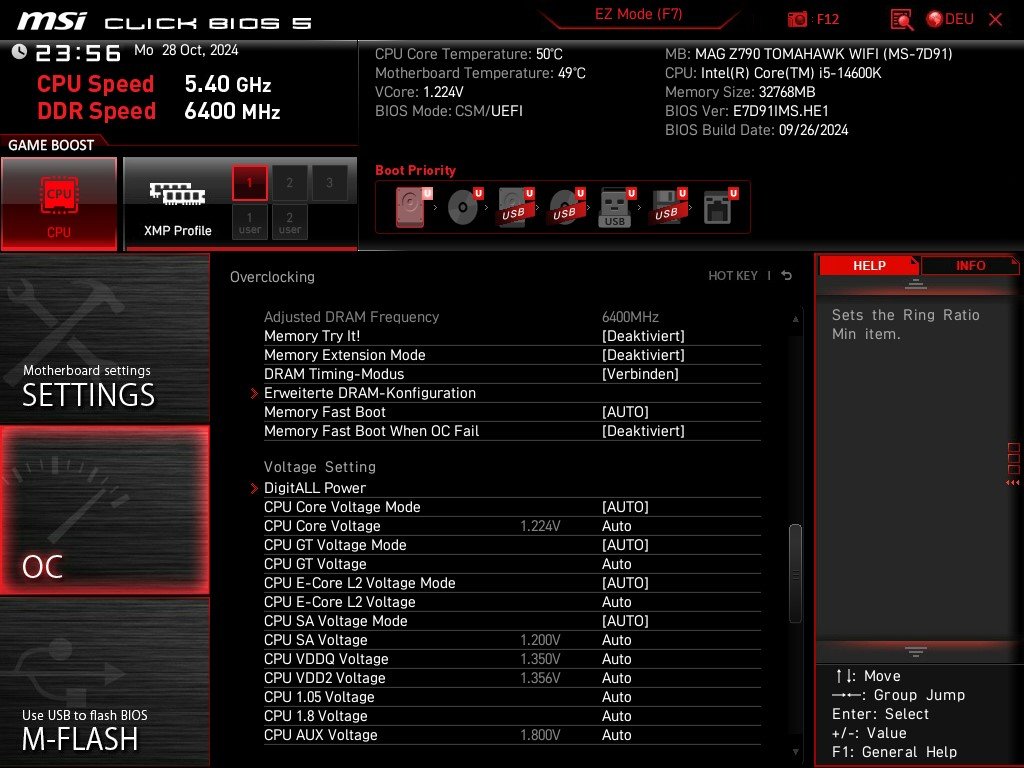
Task: Expand the DigitALL Power submenu
Action: click(315, 488)
